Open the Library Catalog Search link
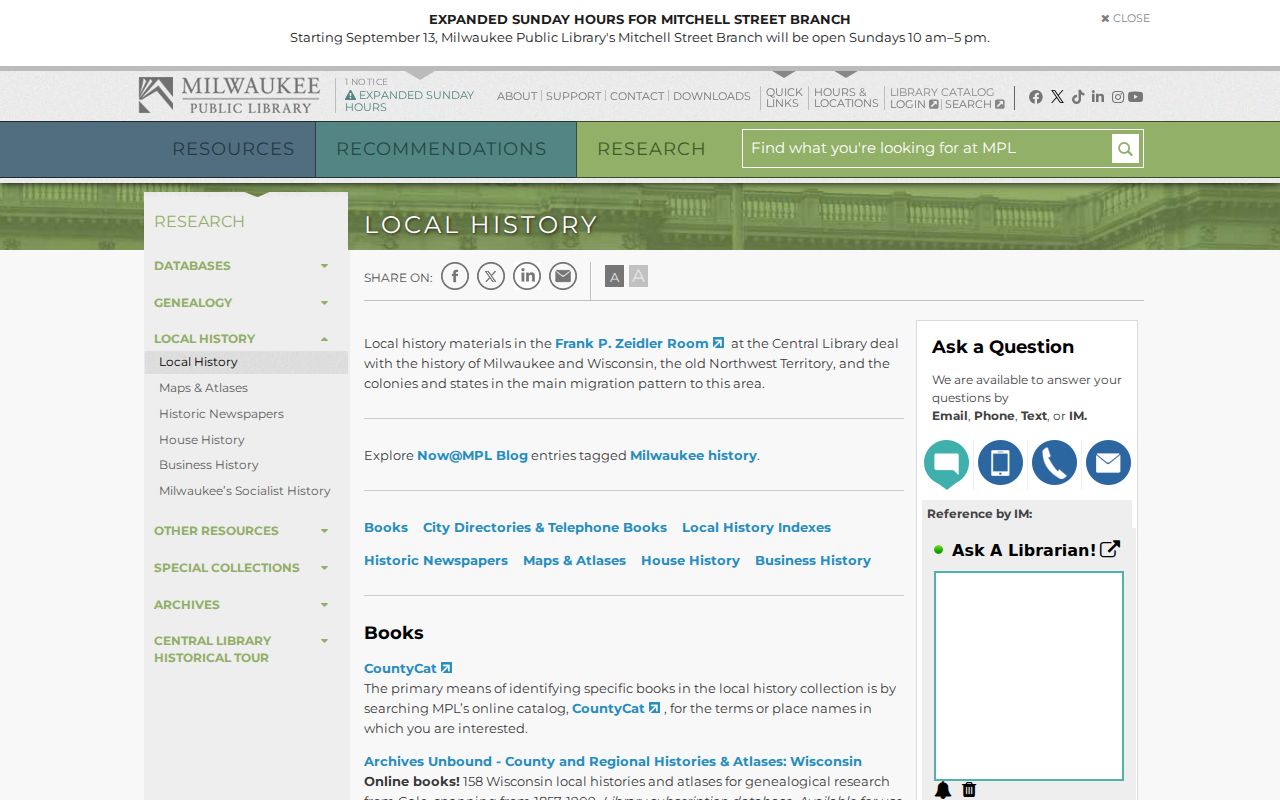Image resolution: width=1280 pixels, height=800 pixels. click(974, 104)
